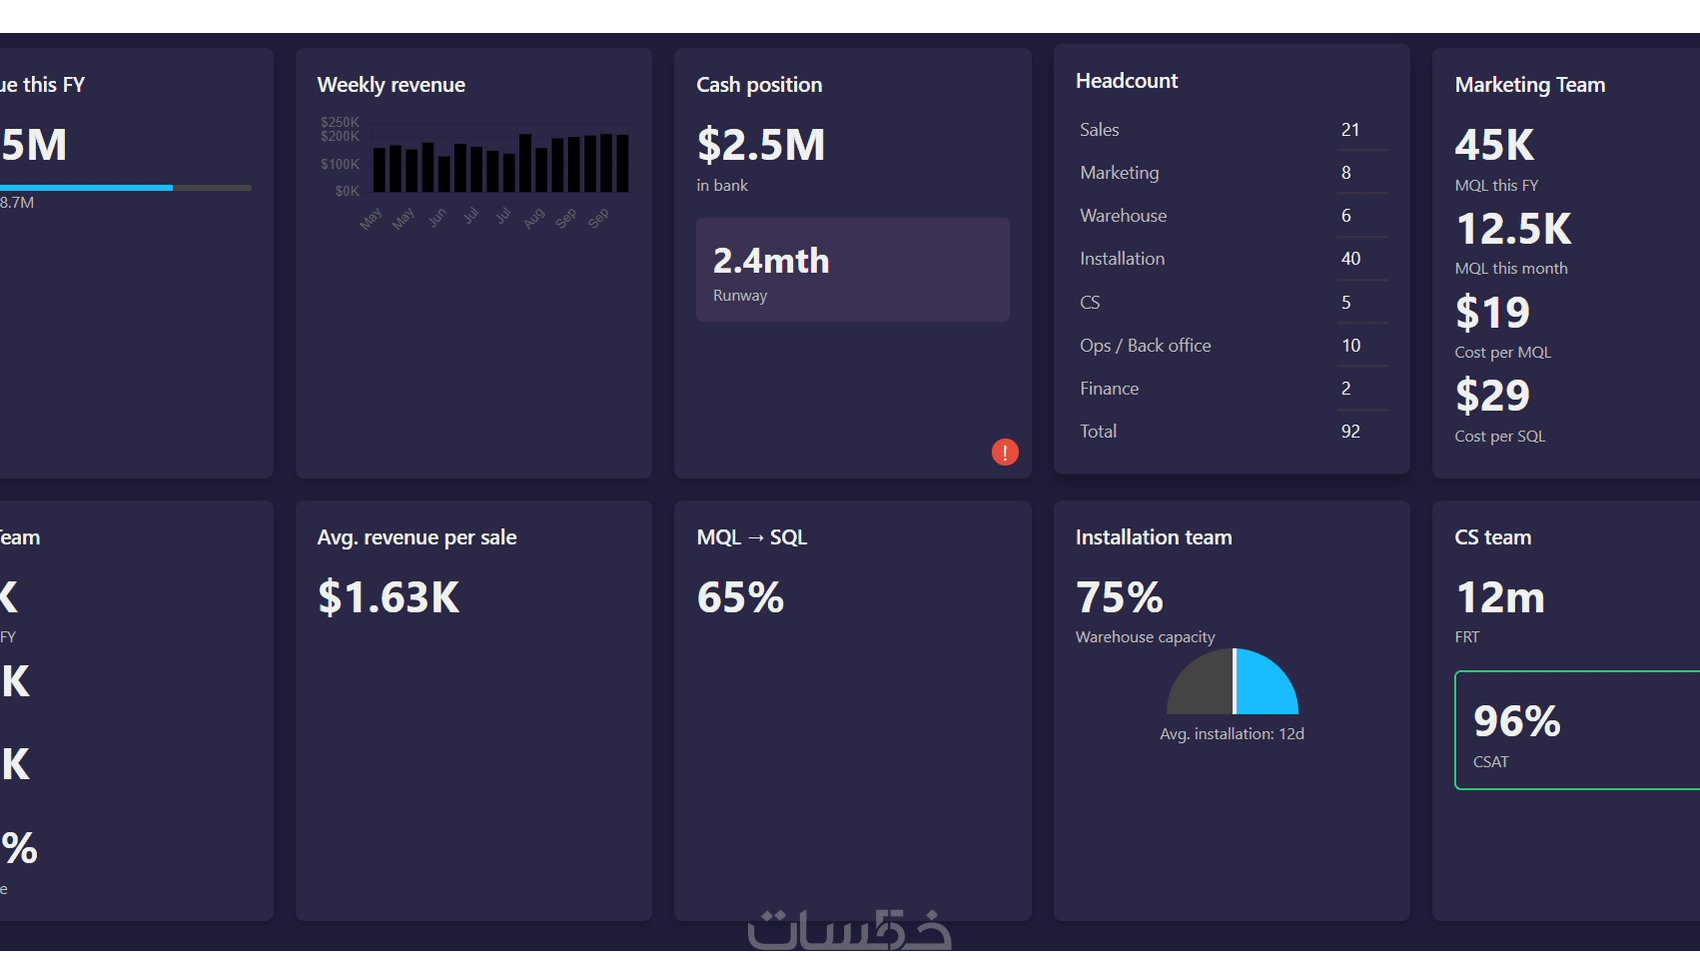1700x970 pixels.
Task: Open the 2.4mth Runway box
Action: pyautogui.click(x=853, y=270)
